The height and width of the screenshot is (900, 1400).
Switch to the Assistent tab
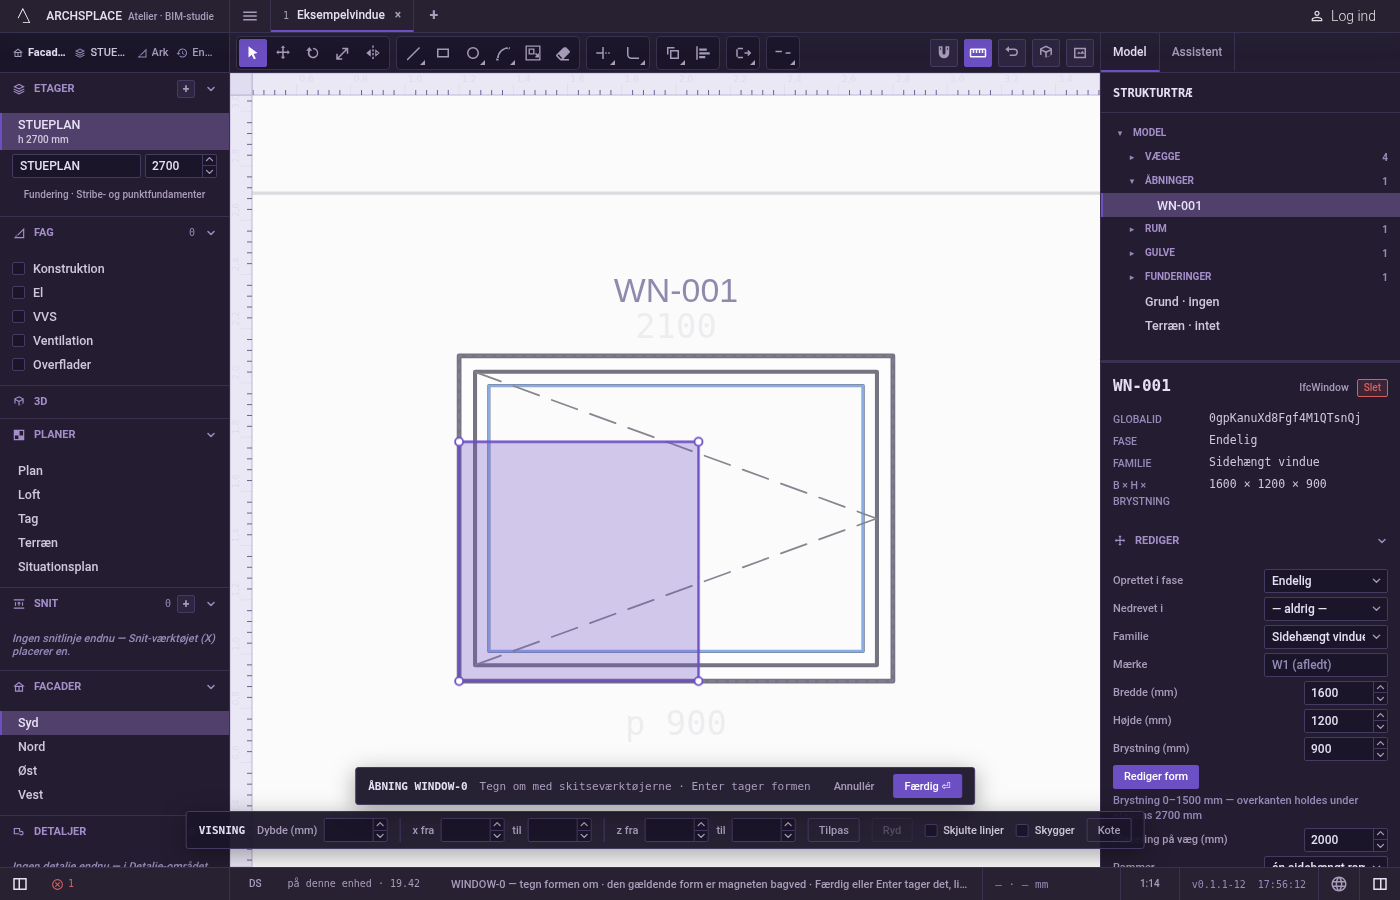click(1197, 52)
